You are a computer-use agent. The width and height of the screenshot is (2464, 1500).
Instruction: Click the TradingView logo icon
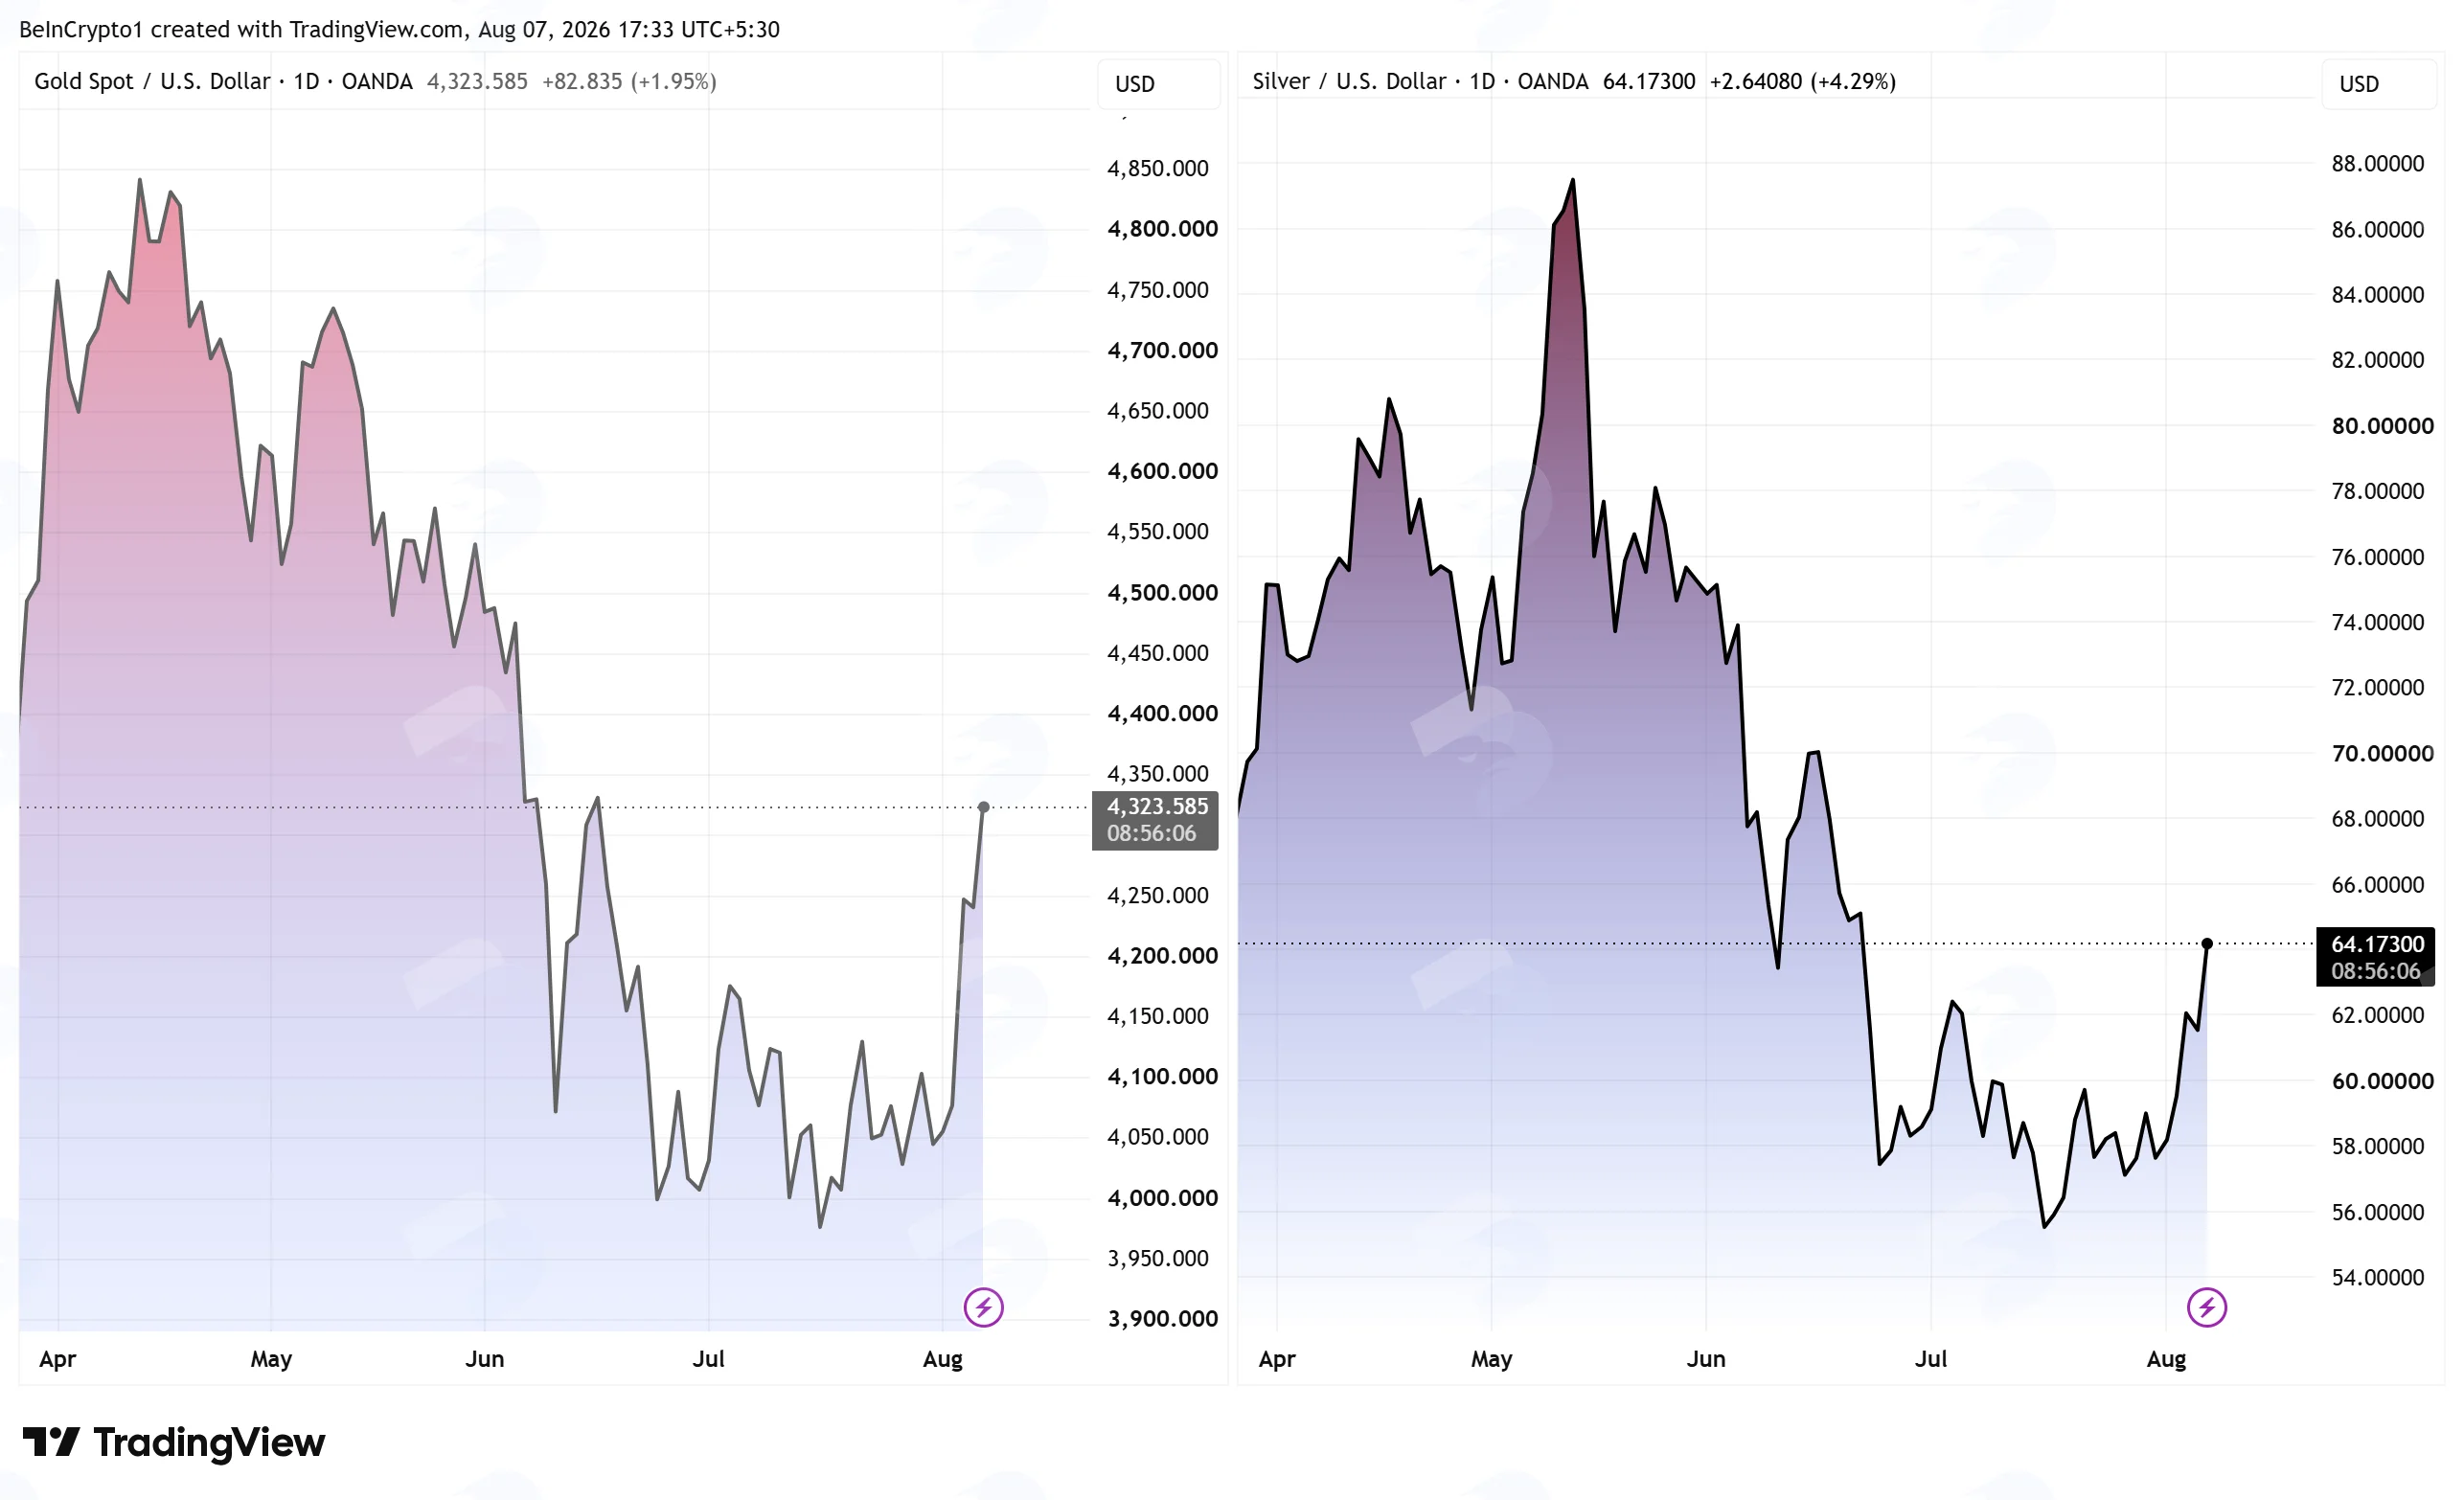click(50, 1442)
